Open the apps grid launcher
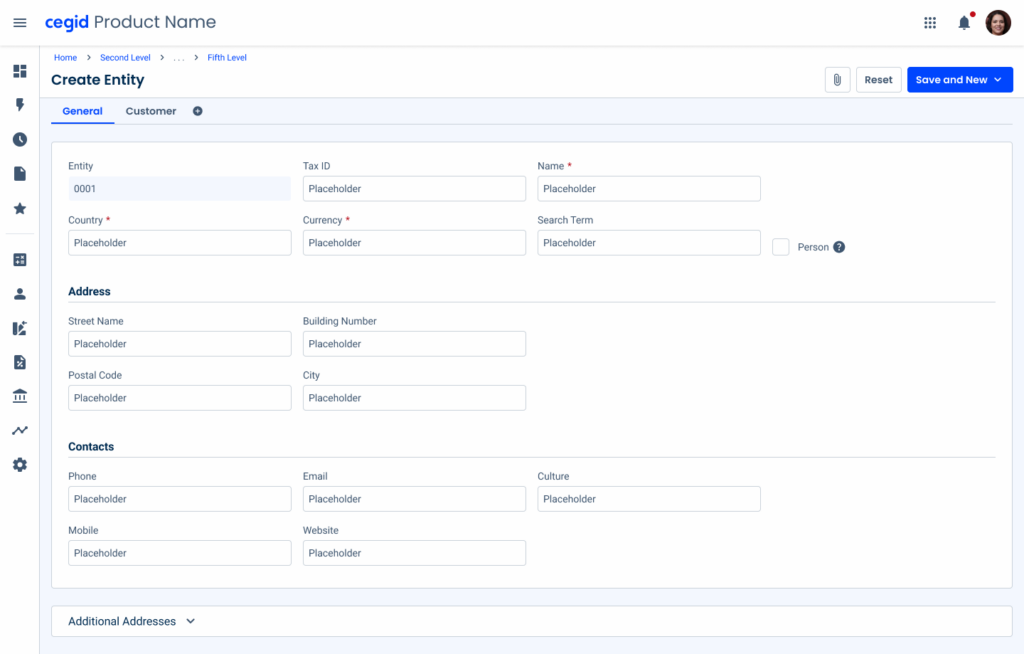Viewport: 1024px width, 654px height. [x=930, y=23]
